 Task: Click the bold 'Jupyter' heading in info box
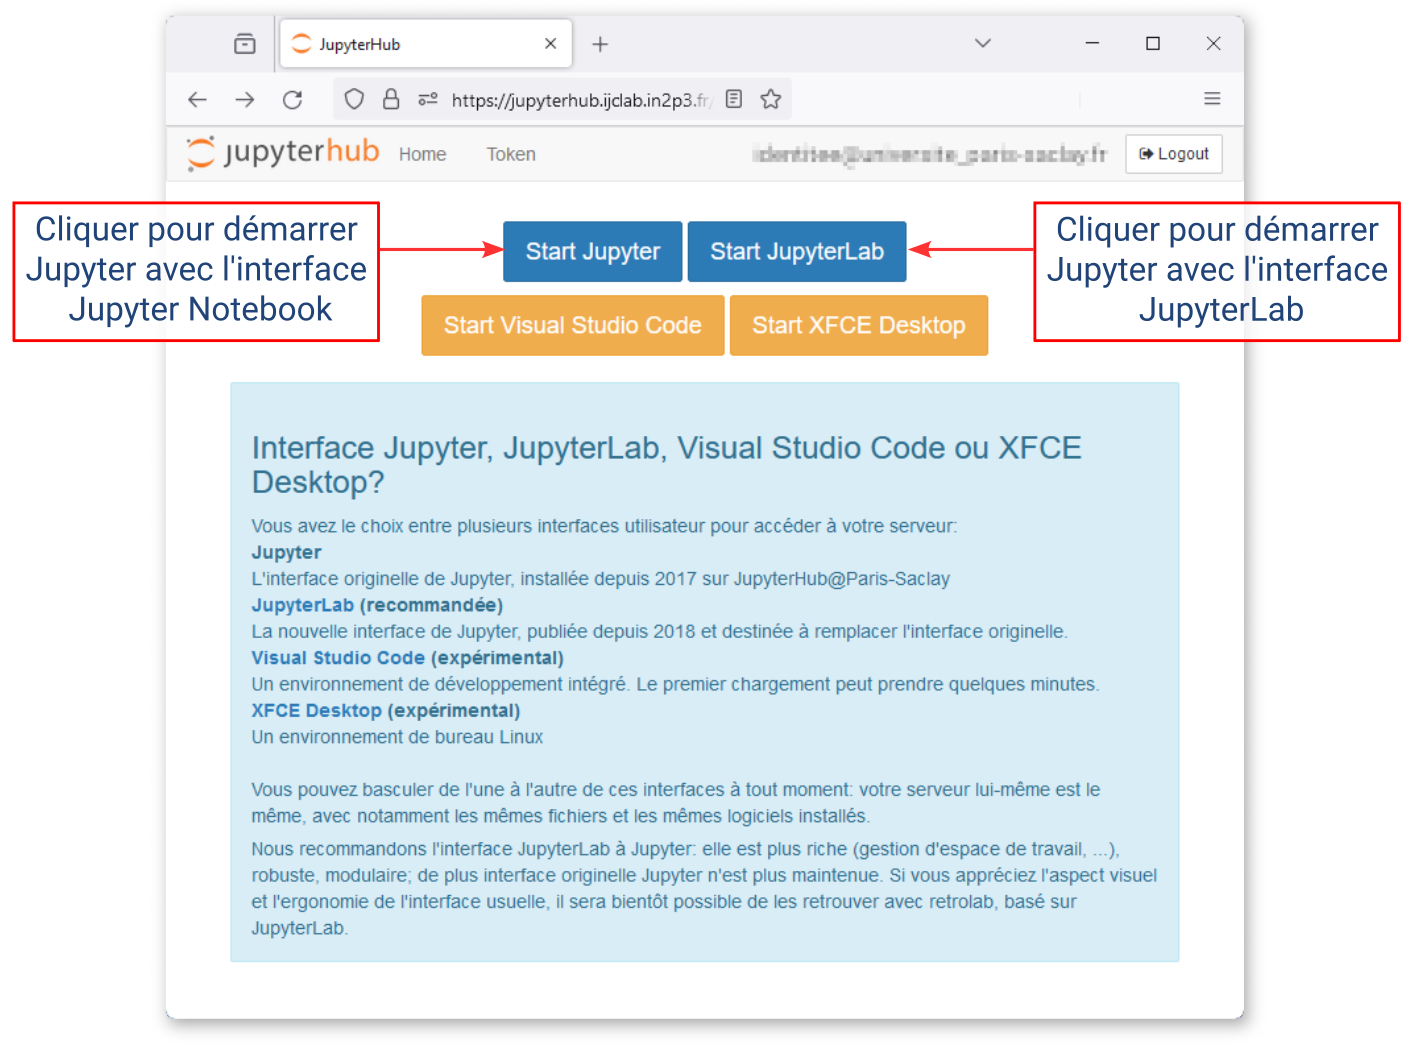click(x=287, y=553)
